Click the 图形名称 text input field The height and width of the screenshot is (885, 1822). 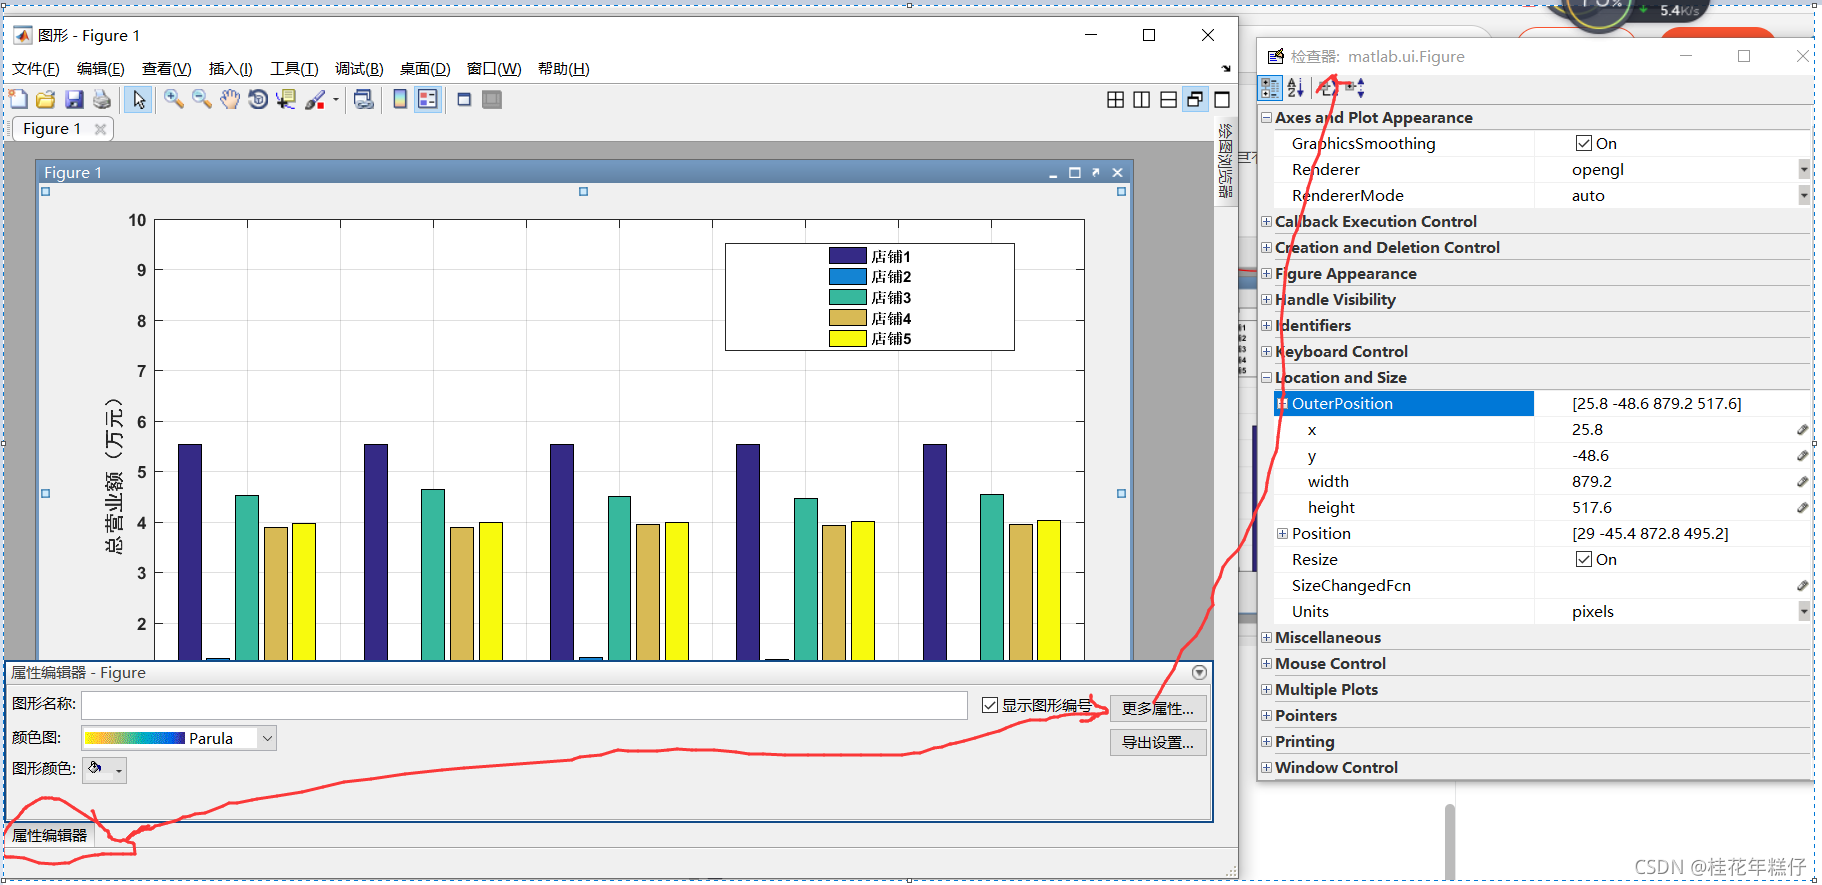coord(524,705)
